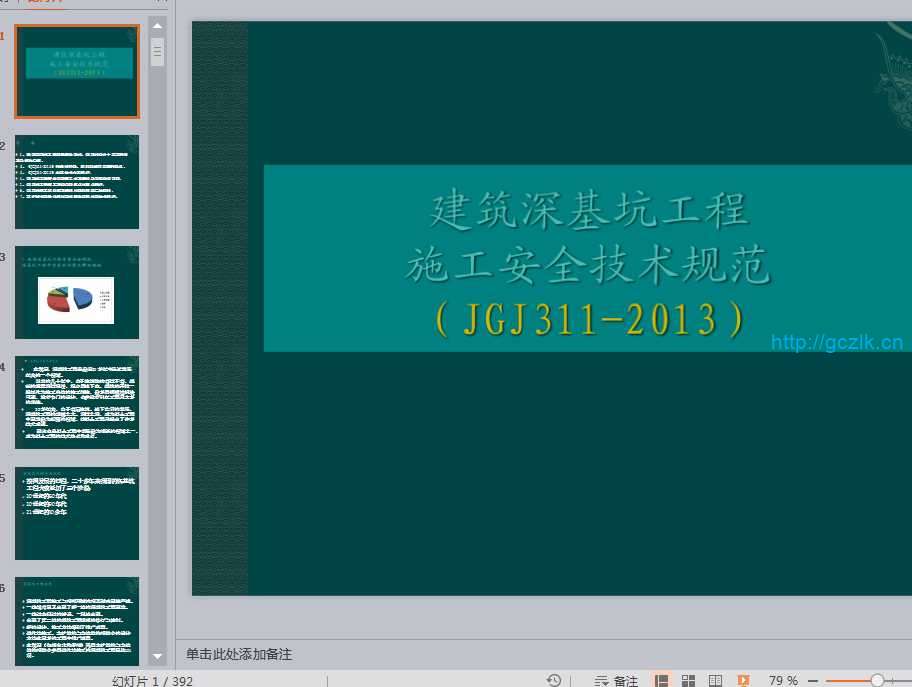The width and height of the screenshot is (912, 687).
Task: Click the history clock icon
Action: coord(554,680)
